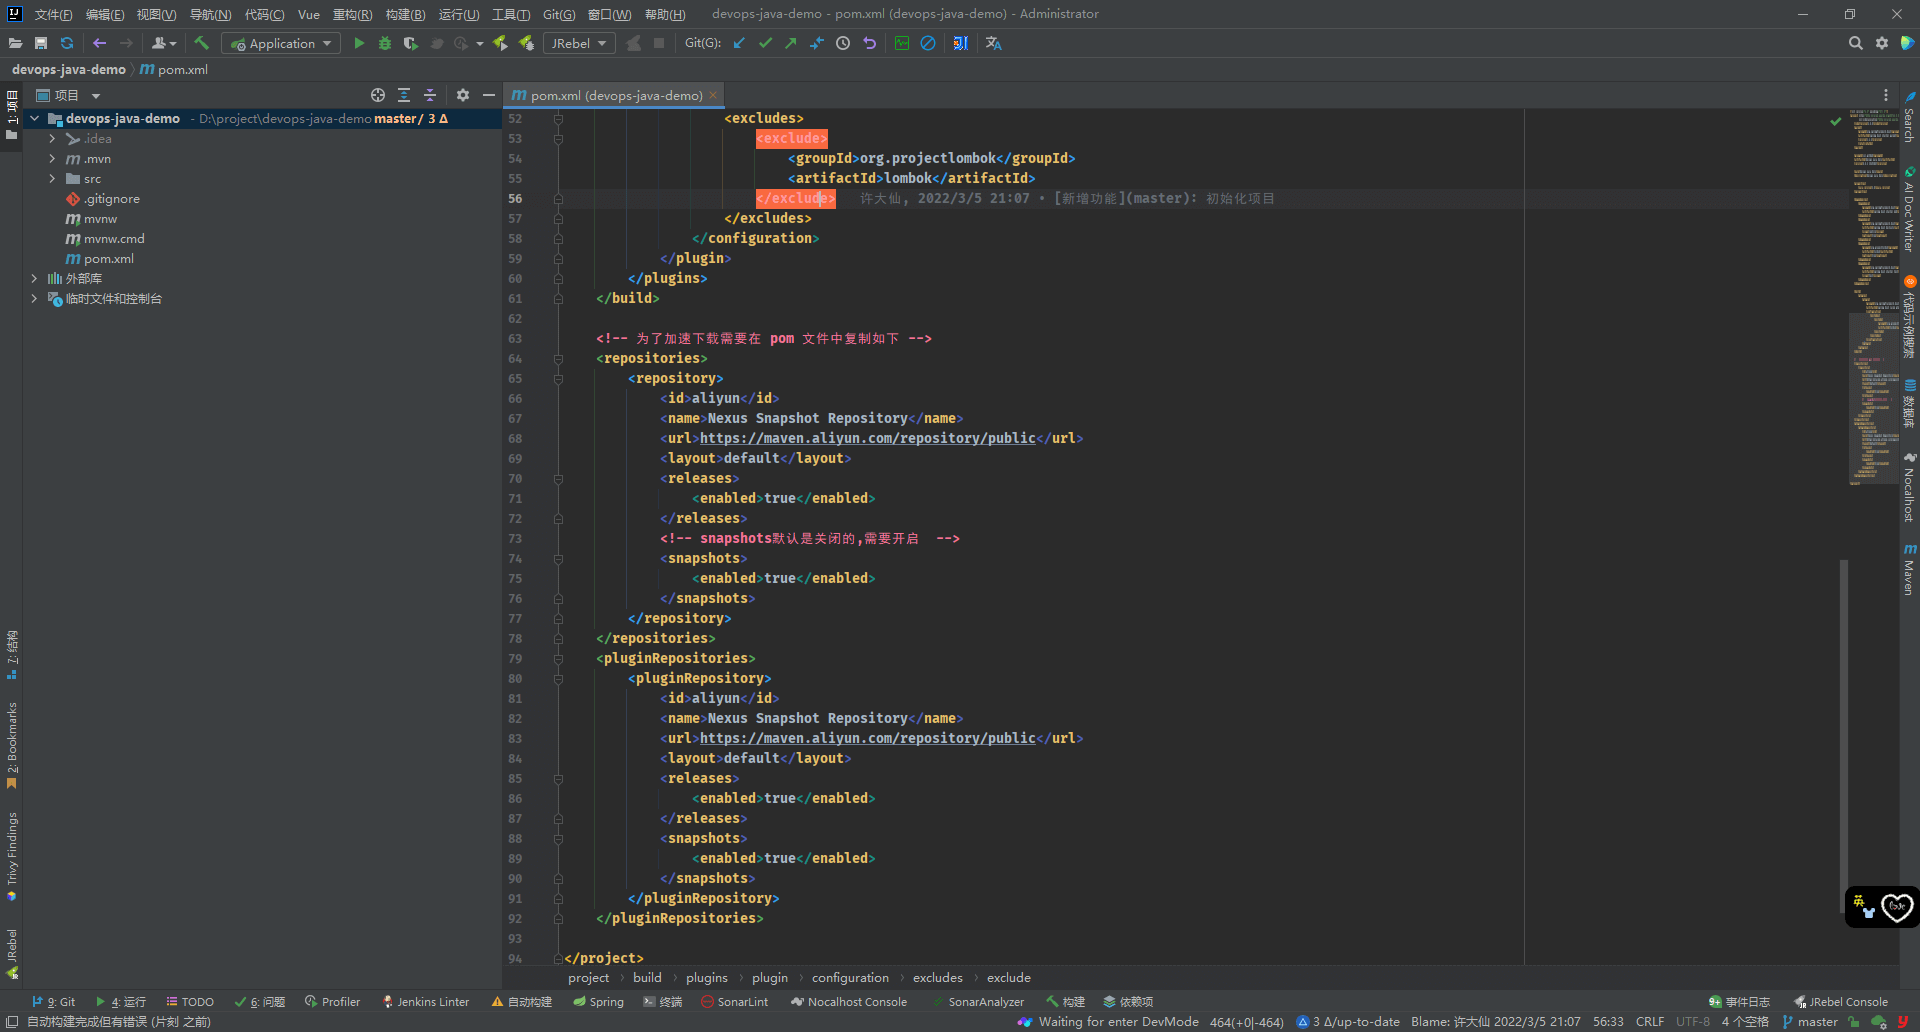
Task: Open aliyun pluginRepository URL on line 83
Action: click(x=867, y=738)
